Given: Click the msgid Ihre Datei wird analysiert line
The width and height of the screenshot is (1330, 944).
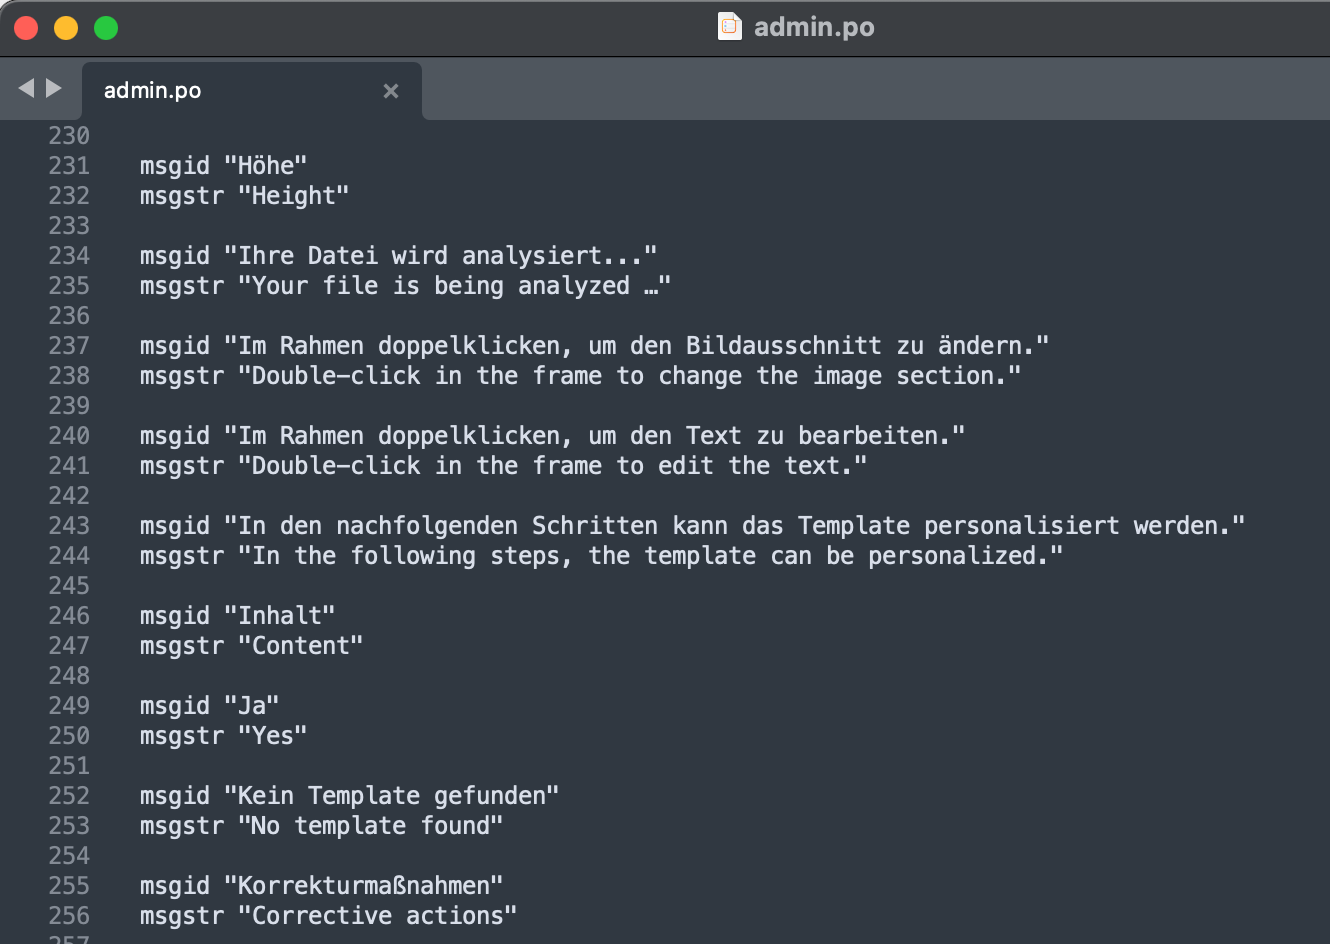Looking at the screenshot, I should click(395, 255).
